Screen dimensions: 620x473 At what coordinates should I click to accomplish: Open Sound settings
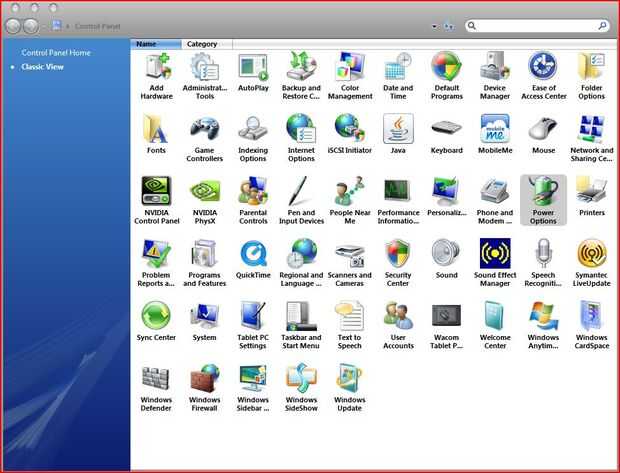[446, 259]
